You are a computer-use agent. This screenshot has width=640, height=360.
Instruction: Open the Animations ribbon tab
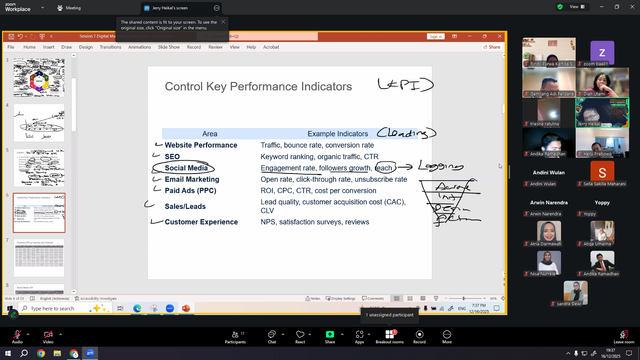[x=140, y=47]
